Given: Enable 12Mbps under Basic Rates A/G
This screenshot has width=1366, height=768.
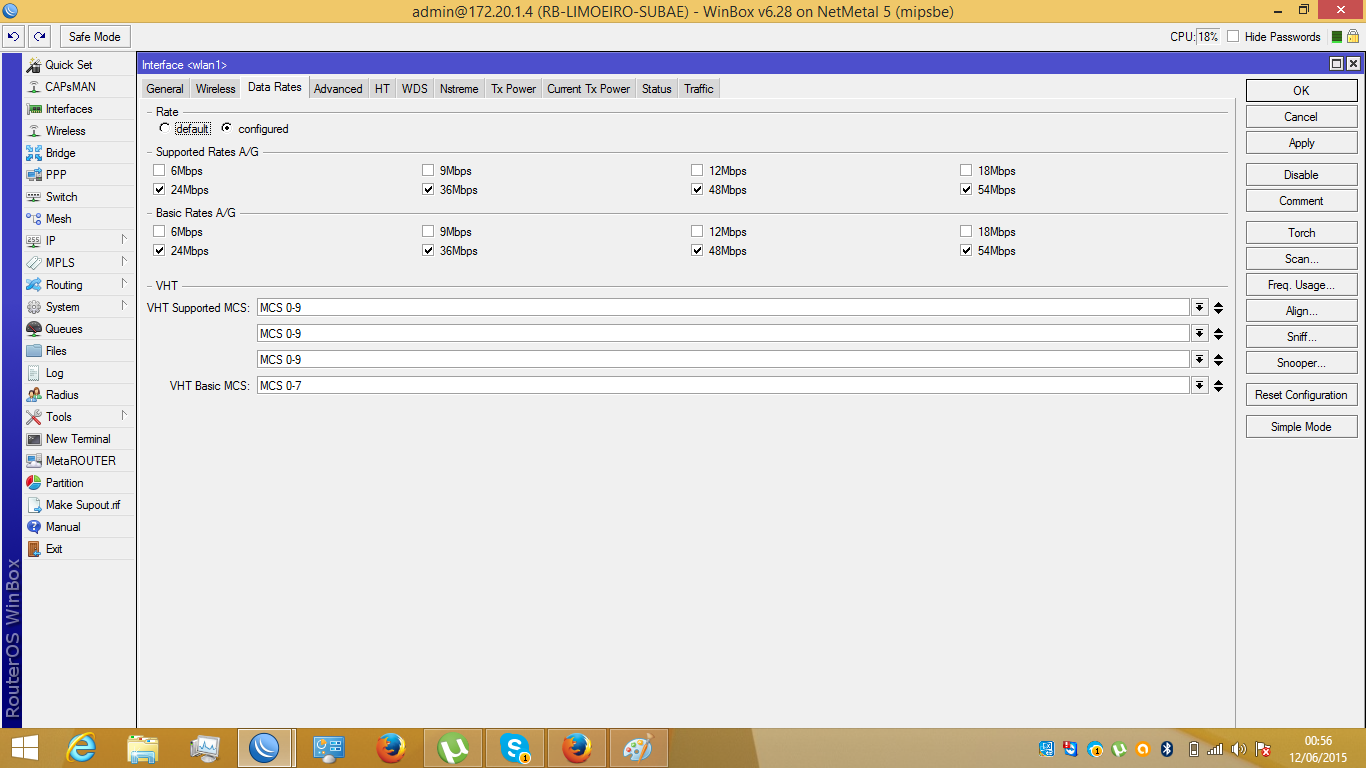Looking at the screenshot, I should tap(697, 232).
